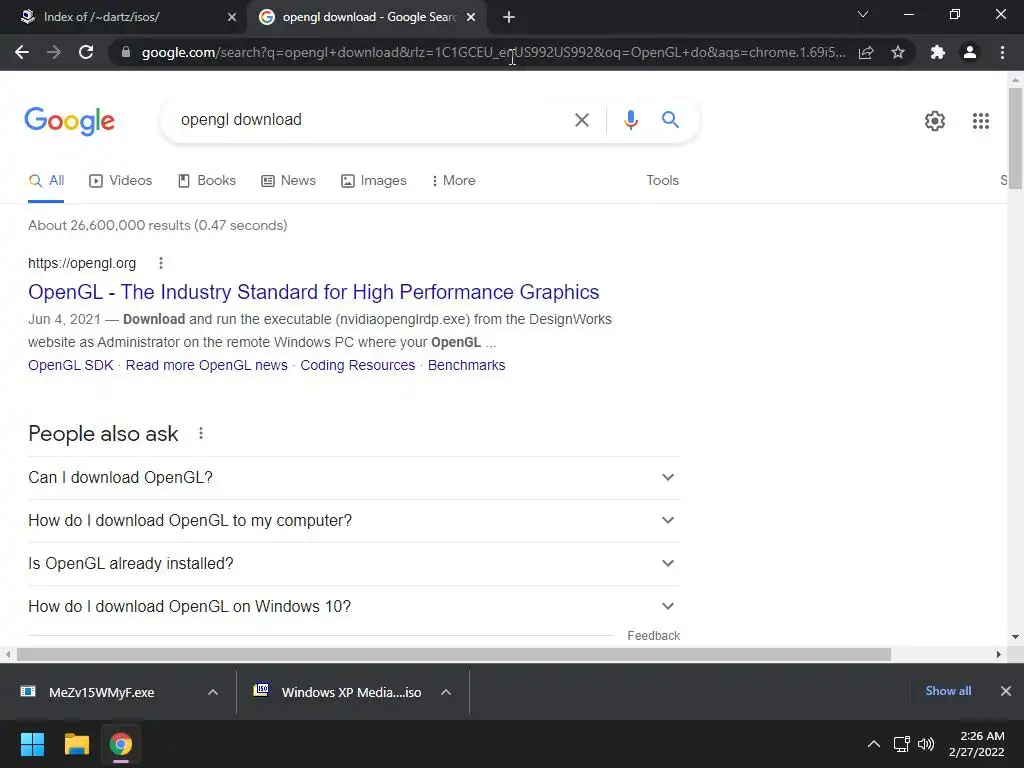Open options chevron for Windows XP Media iso
The width and height of the screenshot is (1024, 768).
[446, 692]
